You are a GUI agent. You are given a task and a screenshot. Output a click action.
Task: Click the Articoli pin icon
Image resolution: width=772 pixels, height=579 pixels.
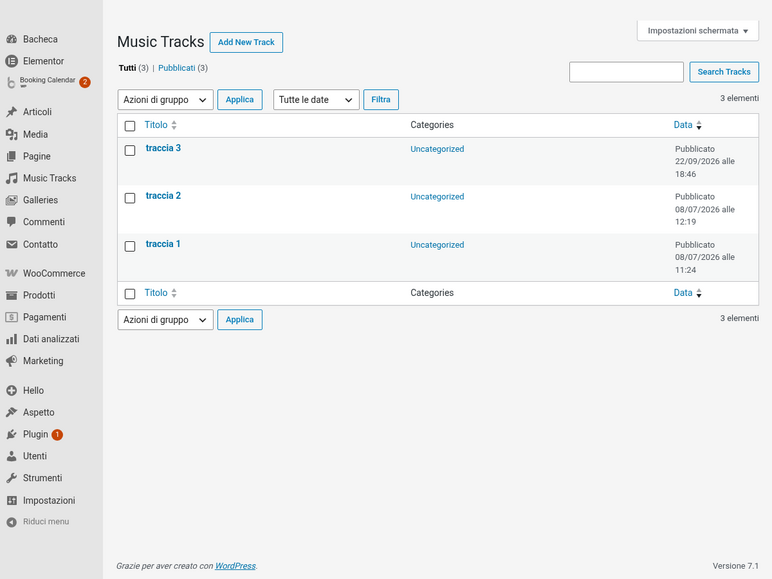point(11,112)
